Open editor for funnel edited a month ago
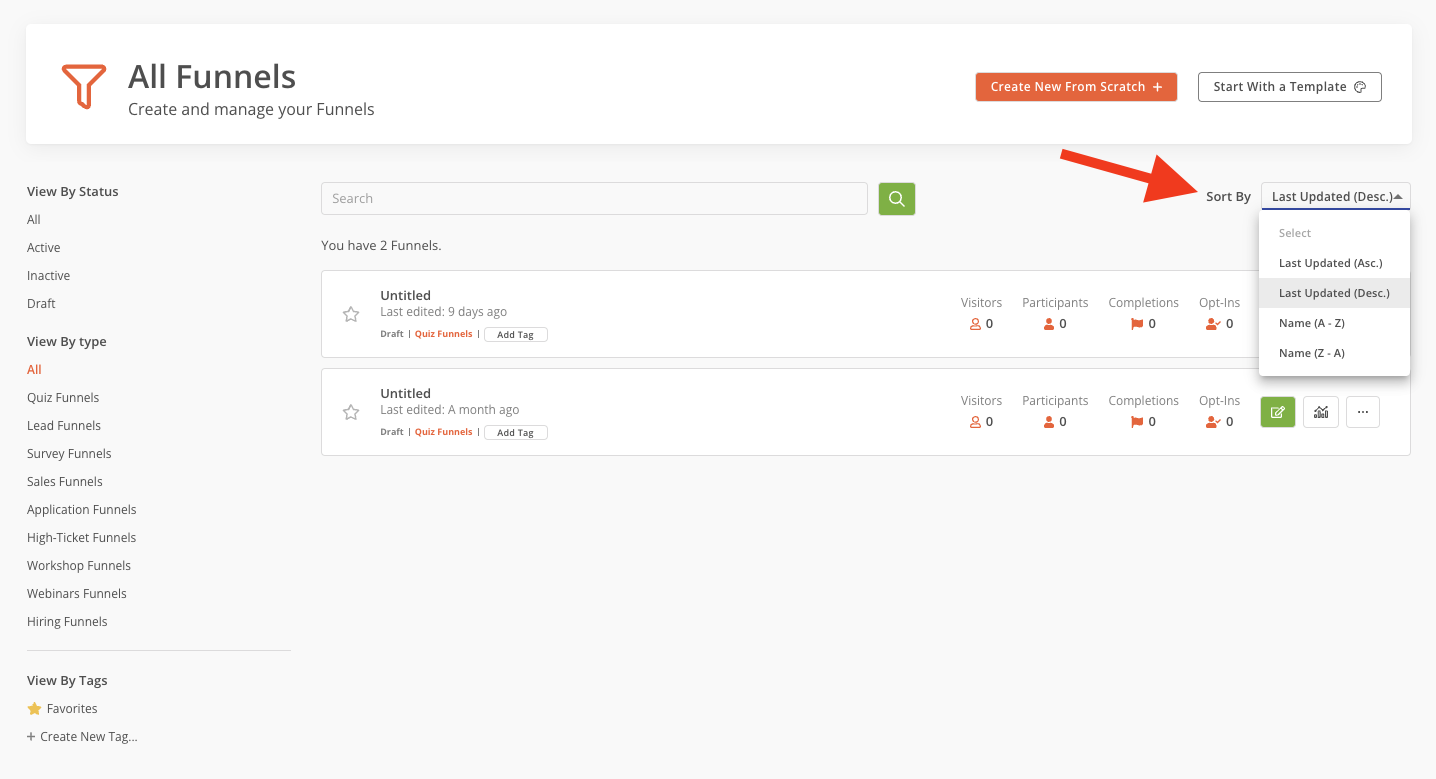Viewport: 1436px width, 779px height. coord(1278,412)
